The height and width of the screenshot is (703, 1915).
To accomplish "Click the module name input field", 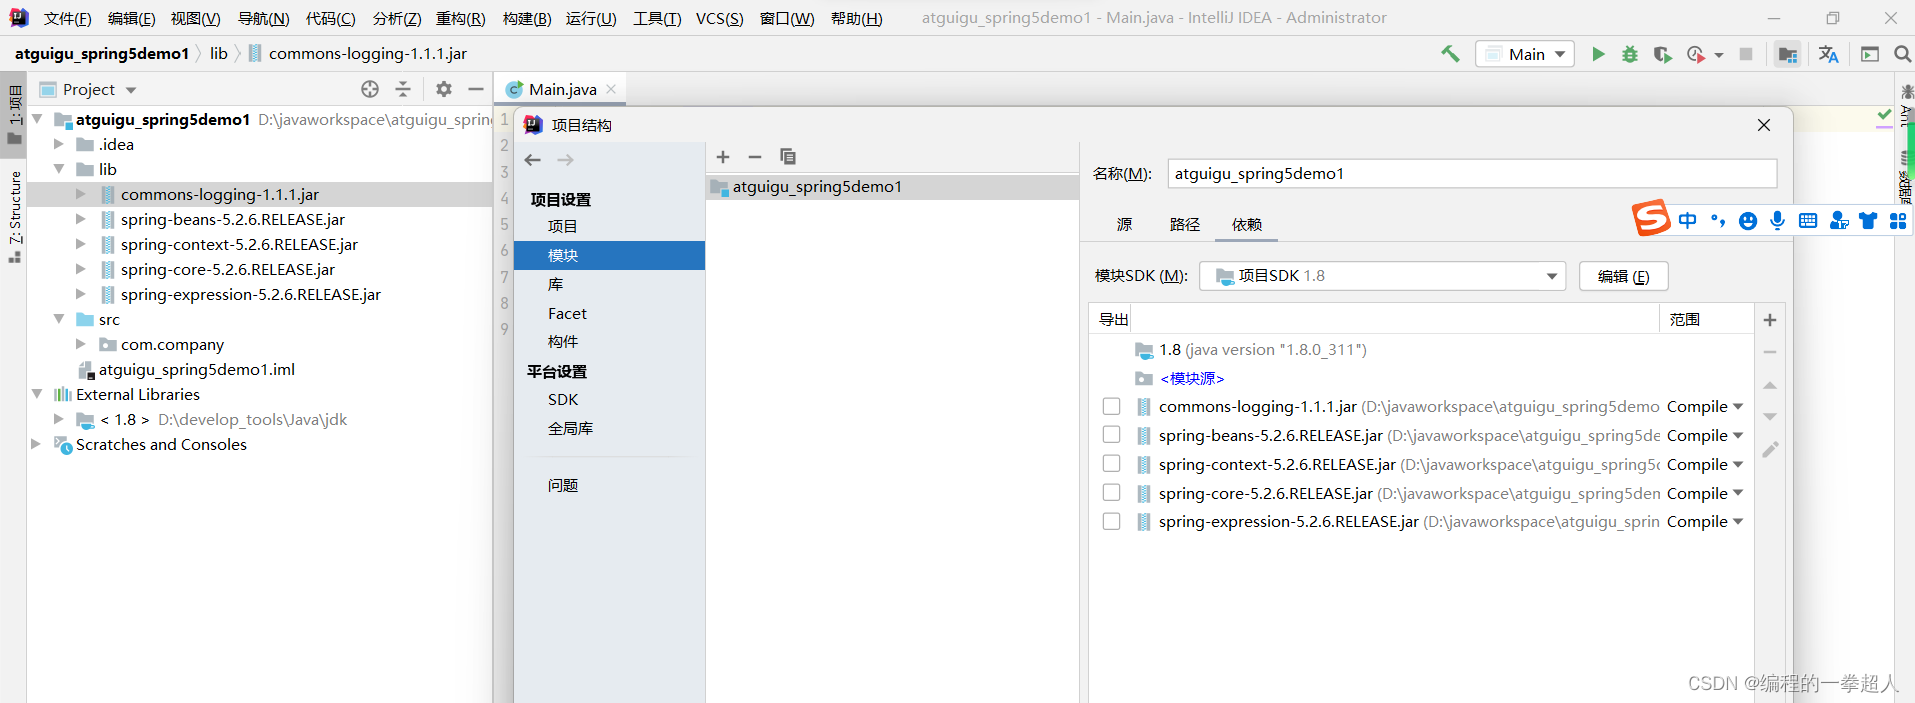I will 1472,174.
